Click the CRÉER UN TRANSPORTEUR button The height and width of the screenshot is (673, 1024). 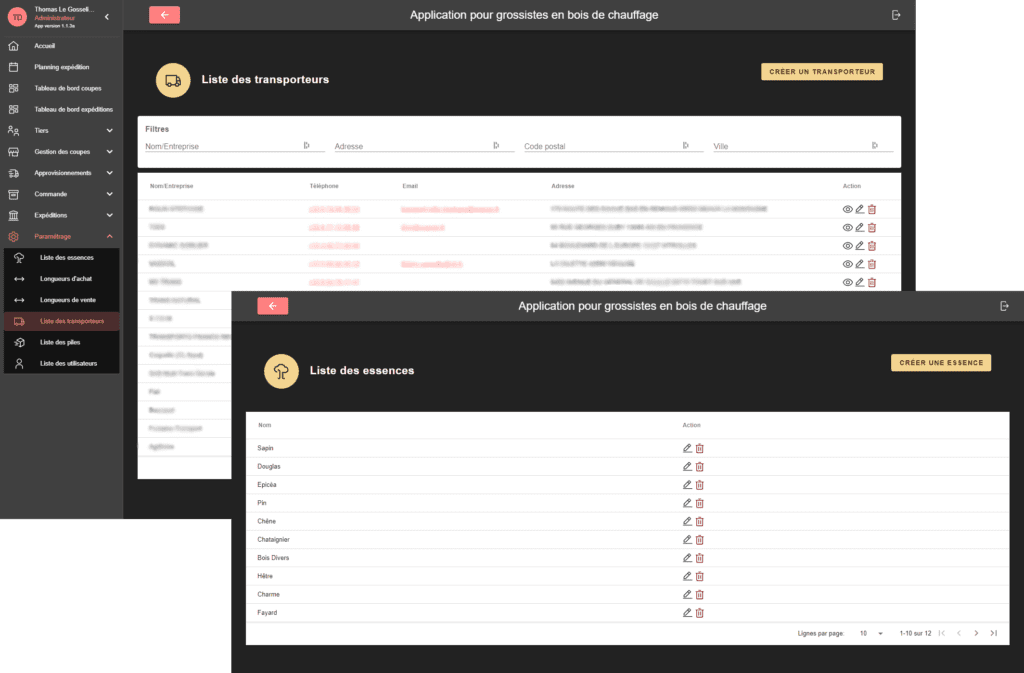pos(821,71)
